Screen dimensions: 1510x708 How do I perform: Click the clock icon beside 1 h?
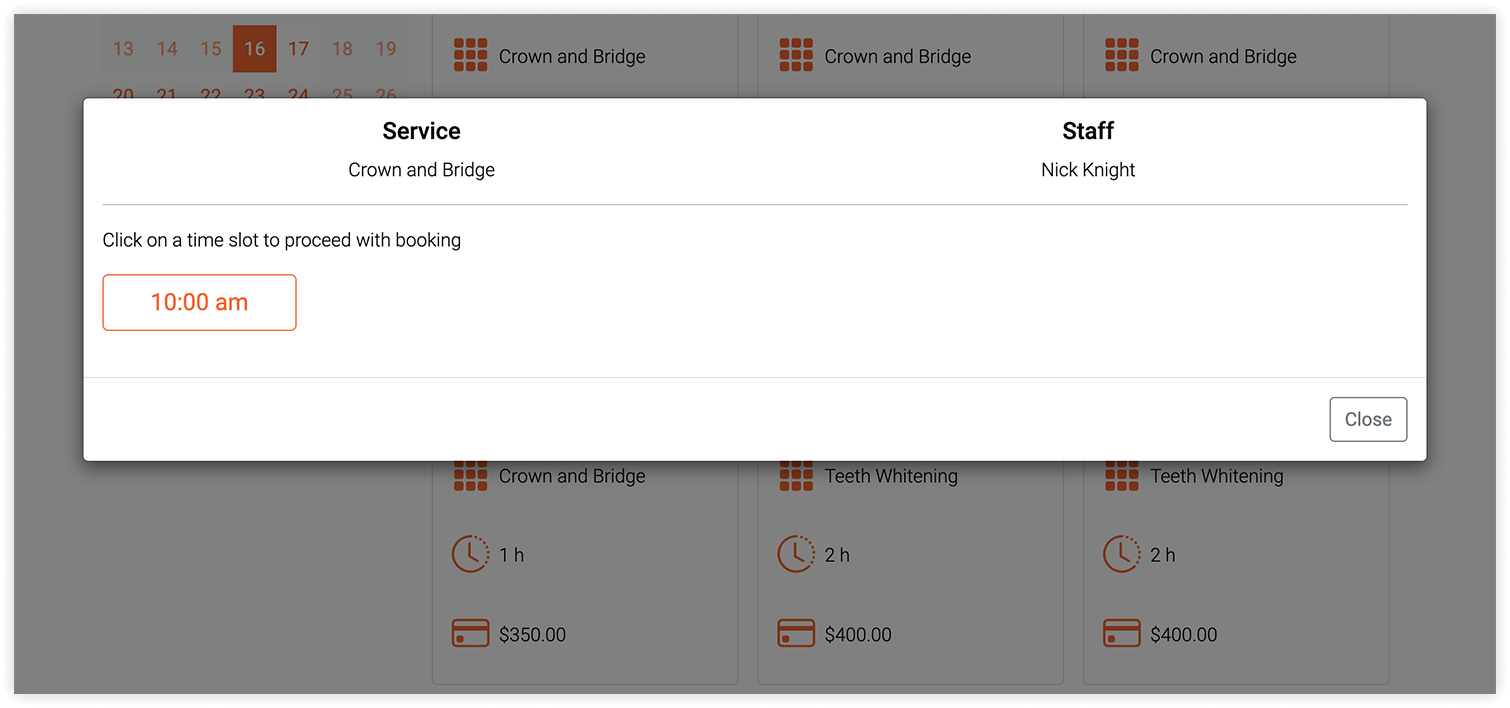pyautogui.click(x=471, y=554)
